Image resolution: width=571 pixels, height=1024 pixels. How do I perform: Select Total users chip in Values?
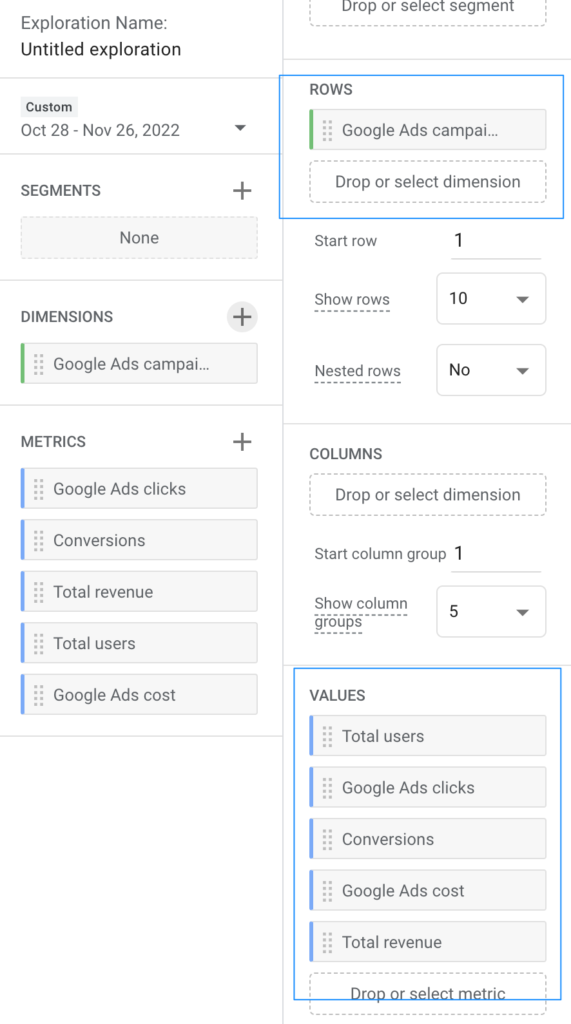click(428, 736)
